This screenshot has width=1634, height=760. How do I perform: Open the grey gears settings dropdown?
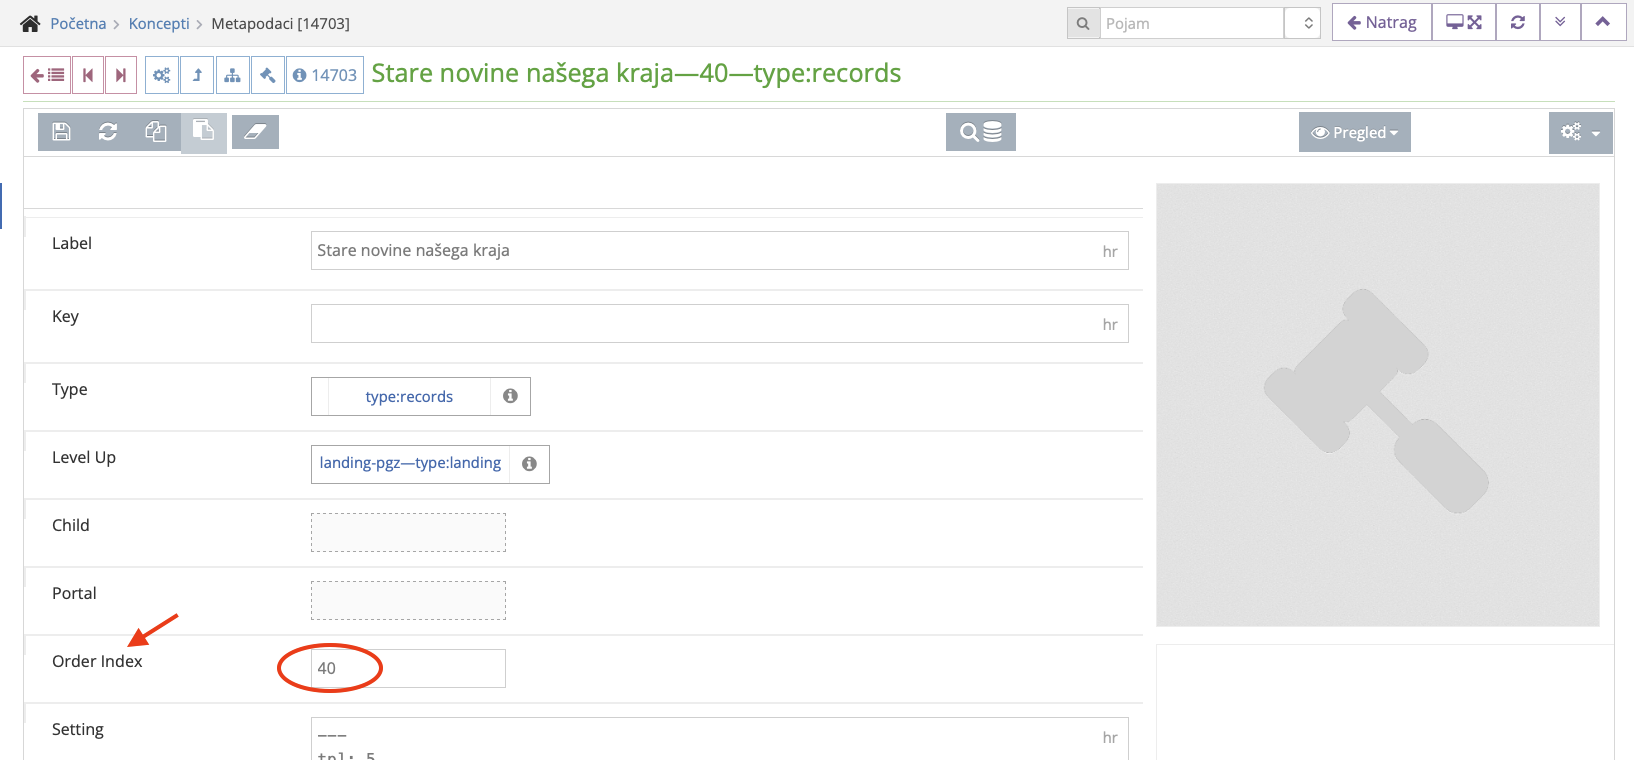coord(1581,132)
